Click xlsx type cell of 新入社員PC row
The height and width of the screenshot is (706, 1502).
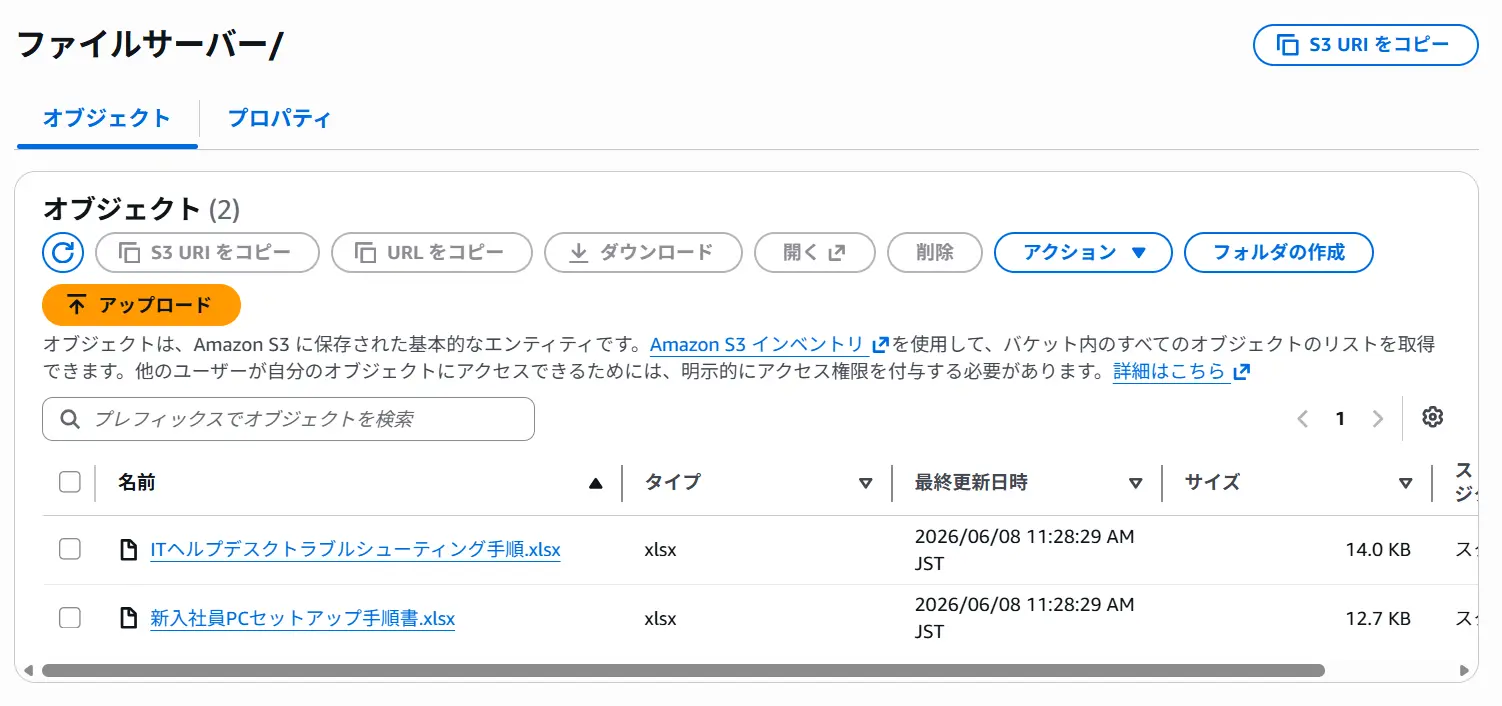point(661,618)
